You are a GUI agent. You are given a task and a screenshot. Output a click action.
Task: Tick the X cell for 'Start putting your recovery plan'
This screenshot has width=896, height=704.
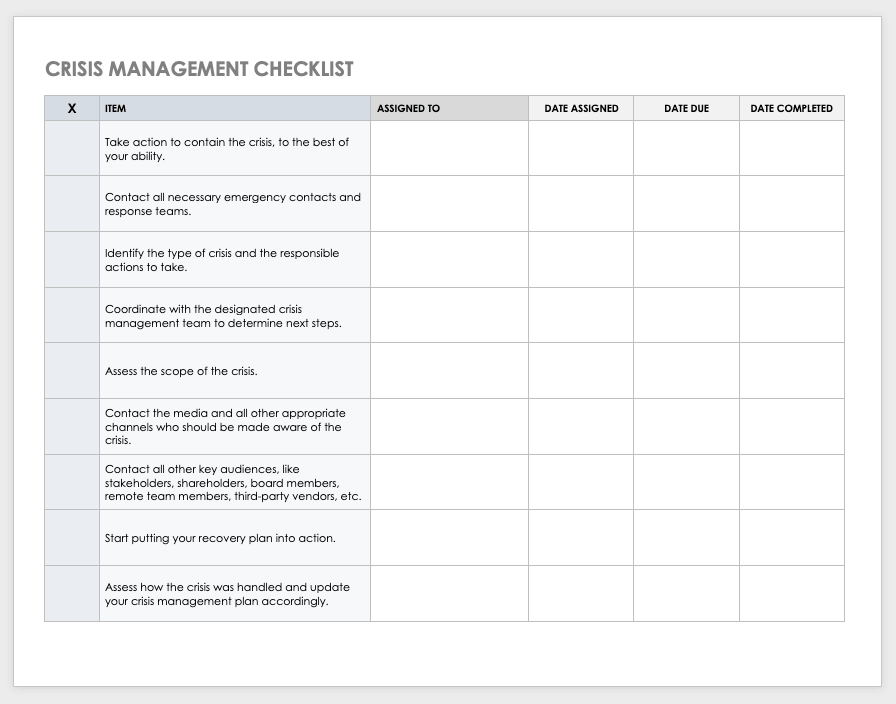coord(72,538)
